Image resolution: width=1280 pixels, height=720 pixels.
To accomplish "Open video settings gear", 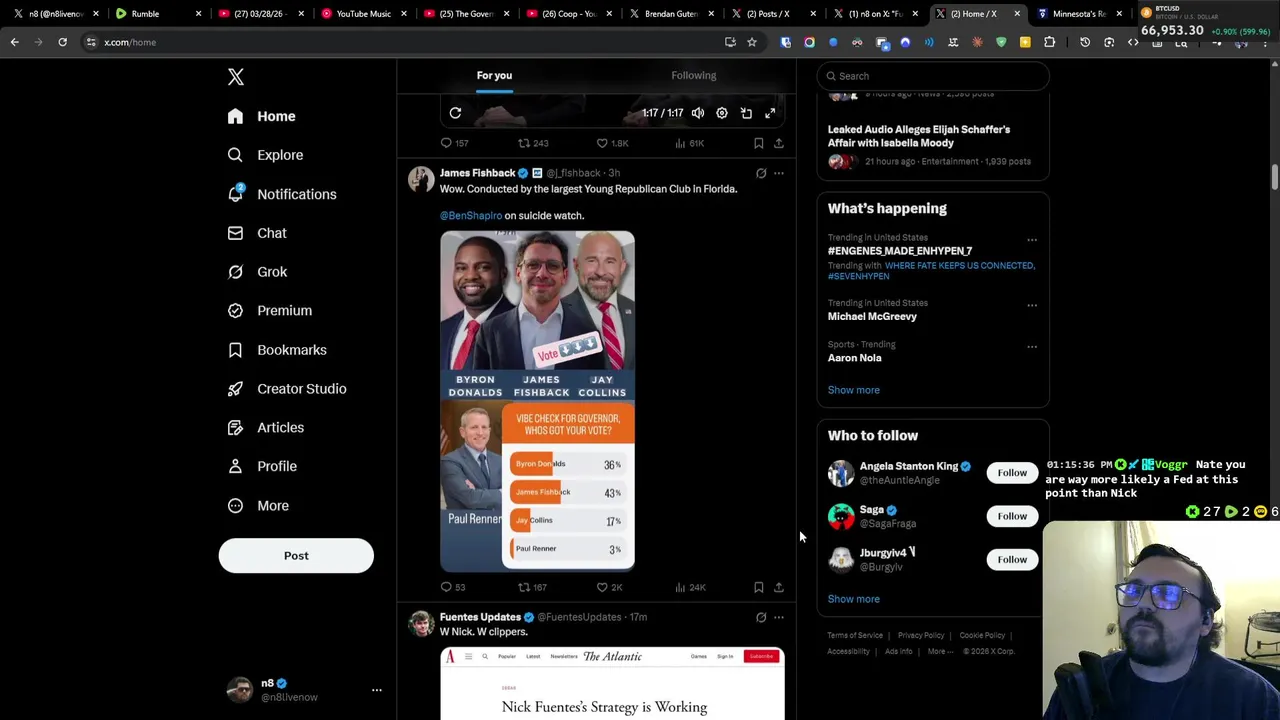I will pos(722,113).
